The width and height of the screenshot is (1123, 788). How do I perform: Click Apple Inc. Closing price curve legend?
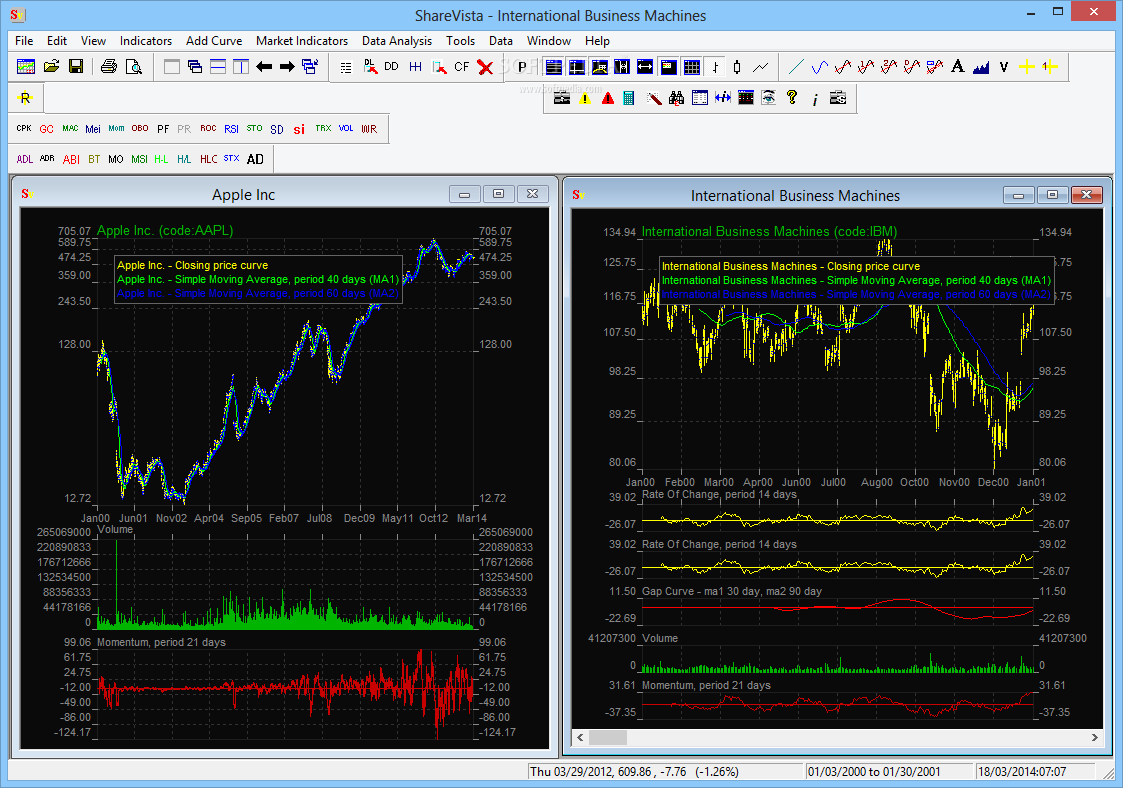pos(193,265)
